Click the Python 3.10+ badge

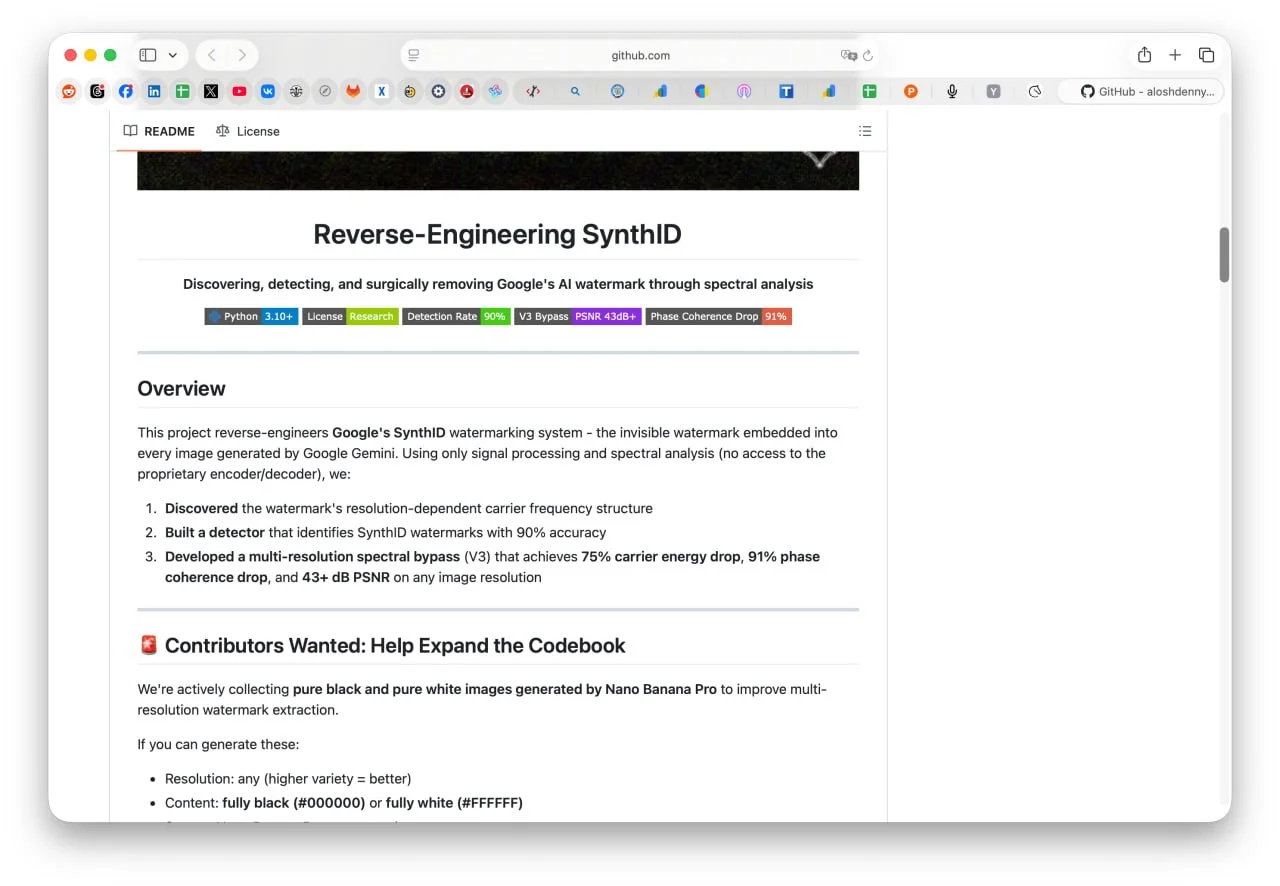pyautogui.click(x=251, y=316)
